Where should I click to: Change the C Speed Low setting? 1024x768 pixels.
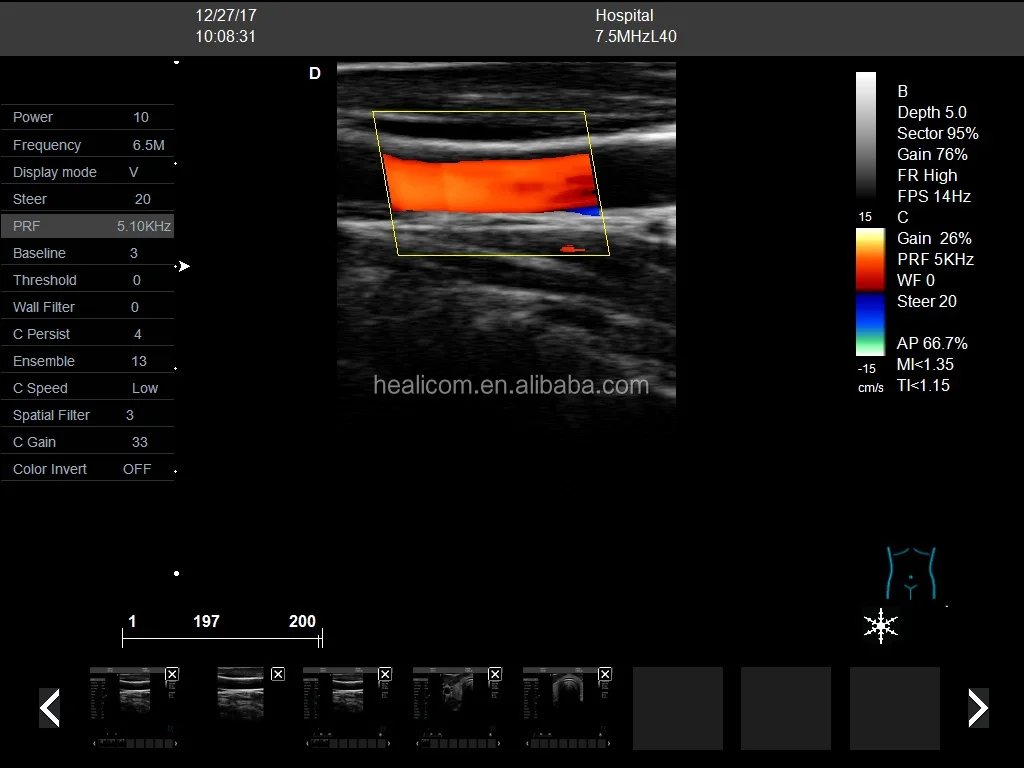coord(87,388)
